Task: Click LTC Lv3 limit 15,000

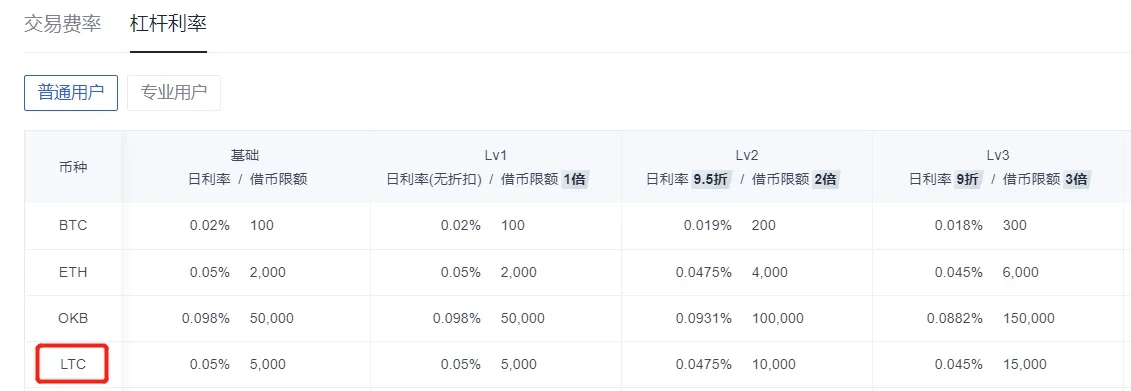Action: pos(1024,364)
